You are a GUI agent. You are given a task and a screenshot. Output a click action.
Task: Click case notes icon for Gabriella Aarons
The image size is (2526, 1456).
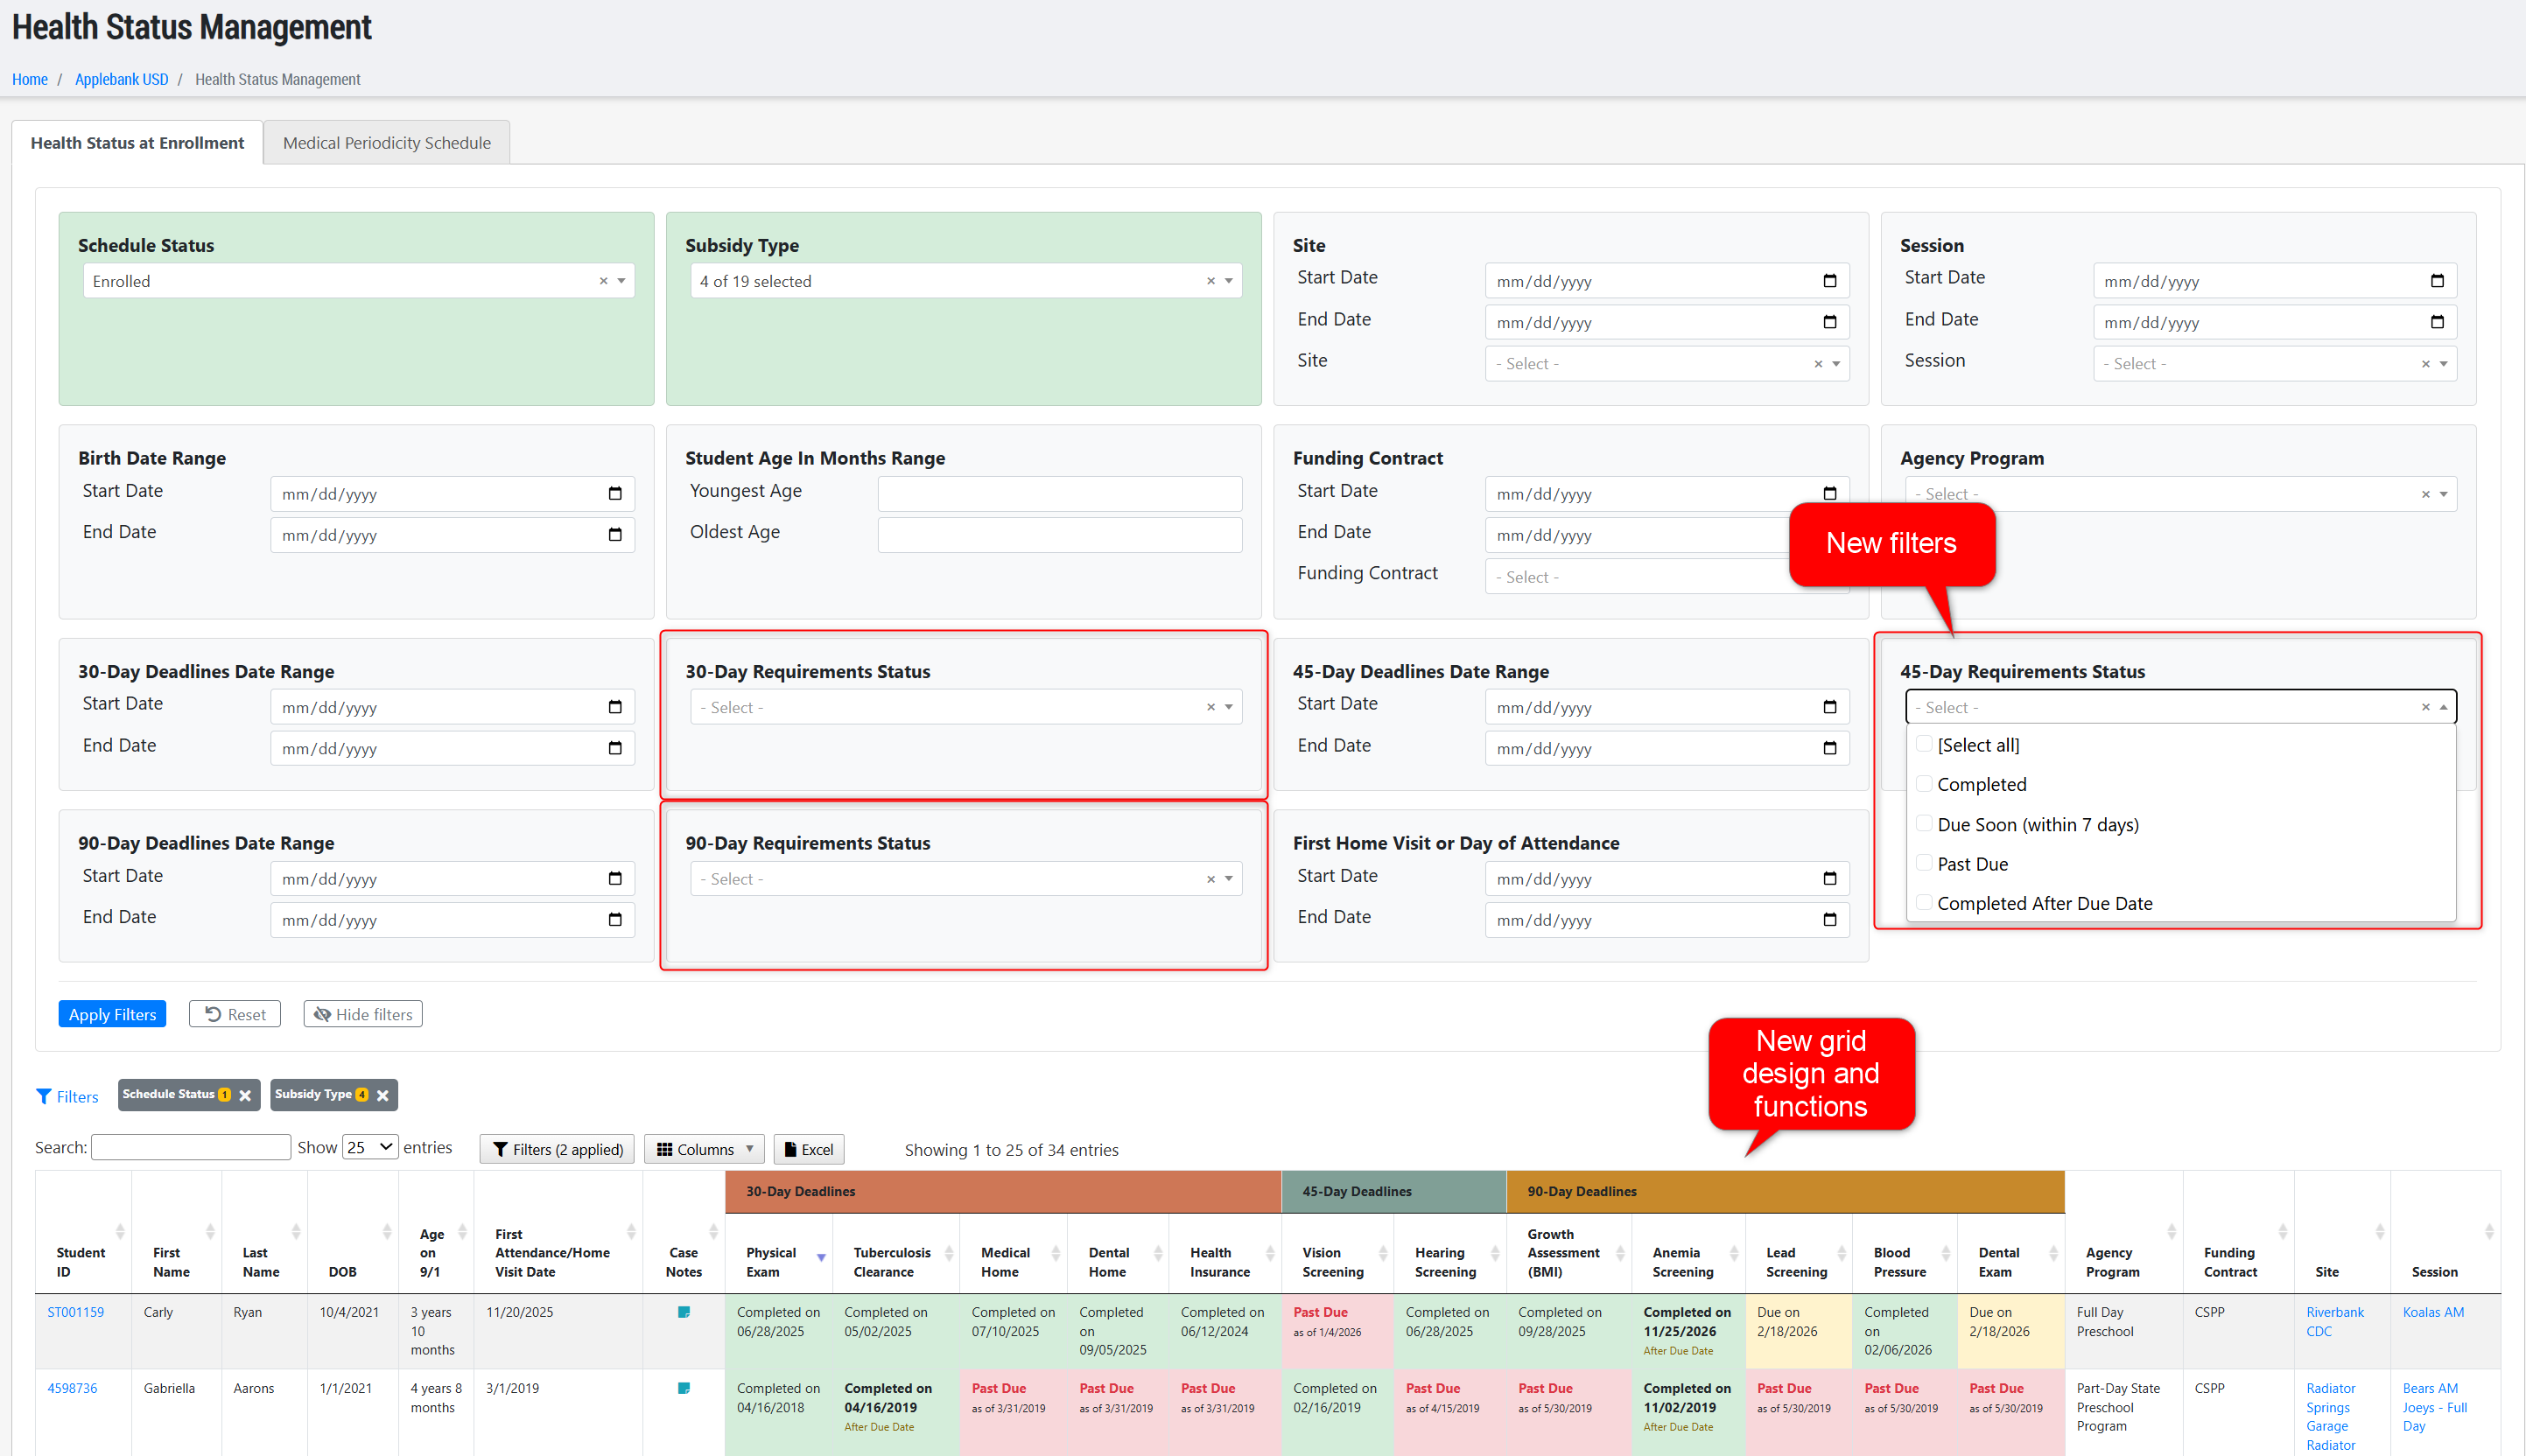[x=684, y=1388]
